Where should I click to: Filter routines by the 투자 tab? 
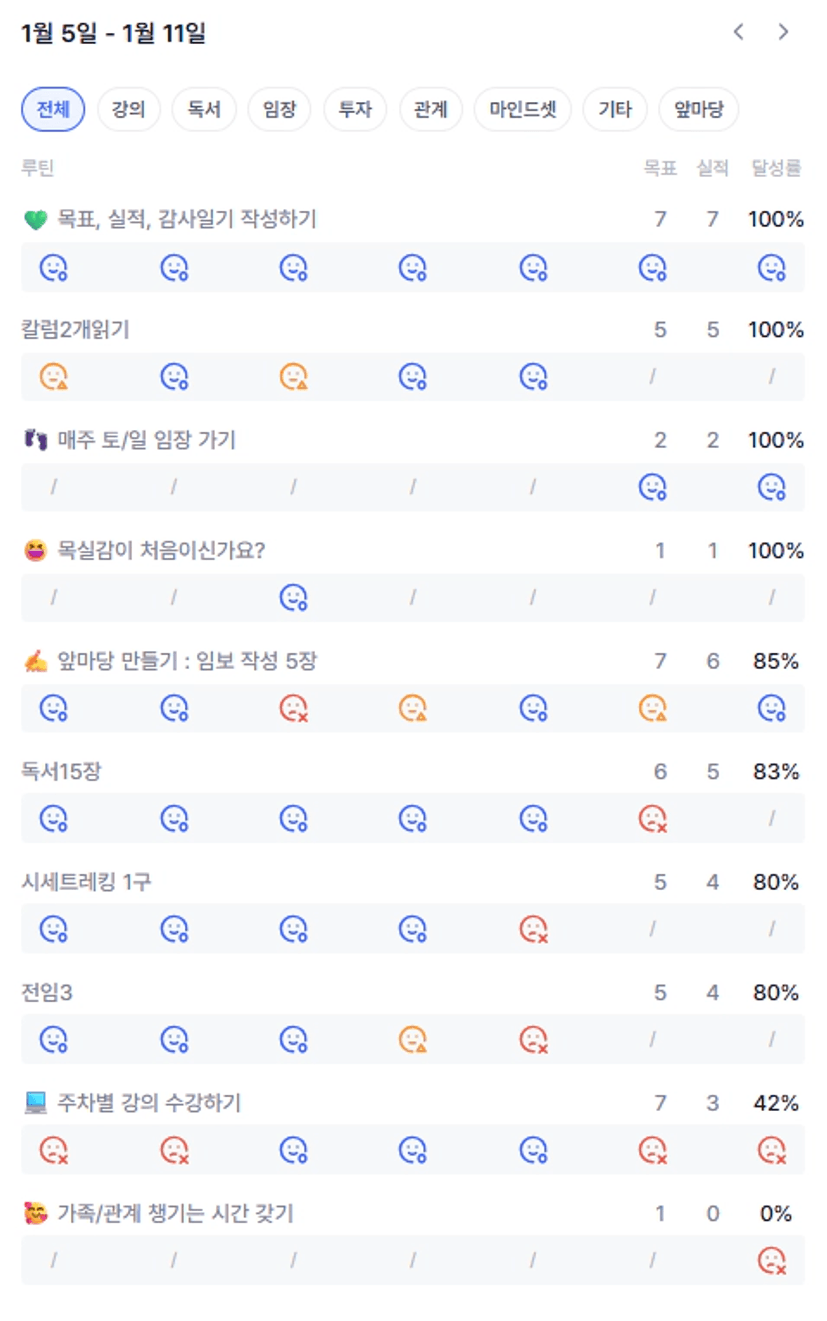[355, 110]
